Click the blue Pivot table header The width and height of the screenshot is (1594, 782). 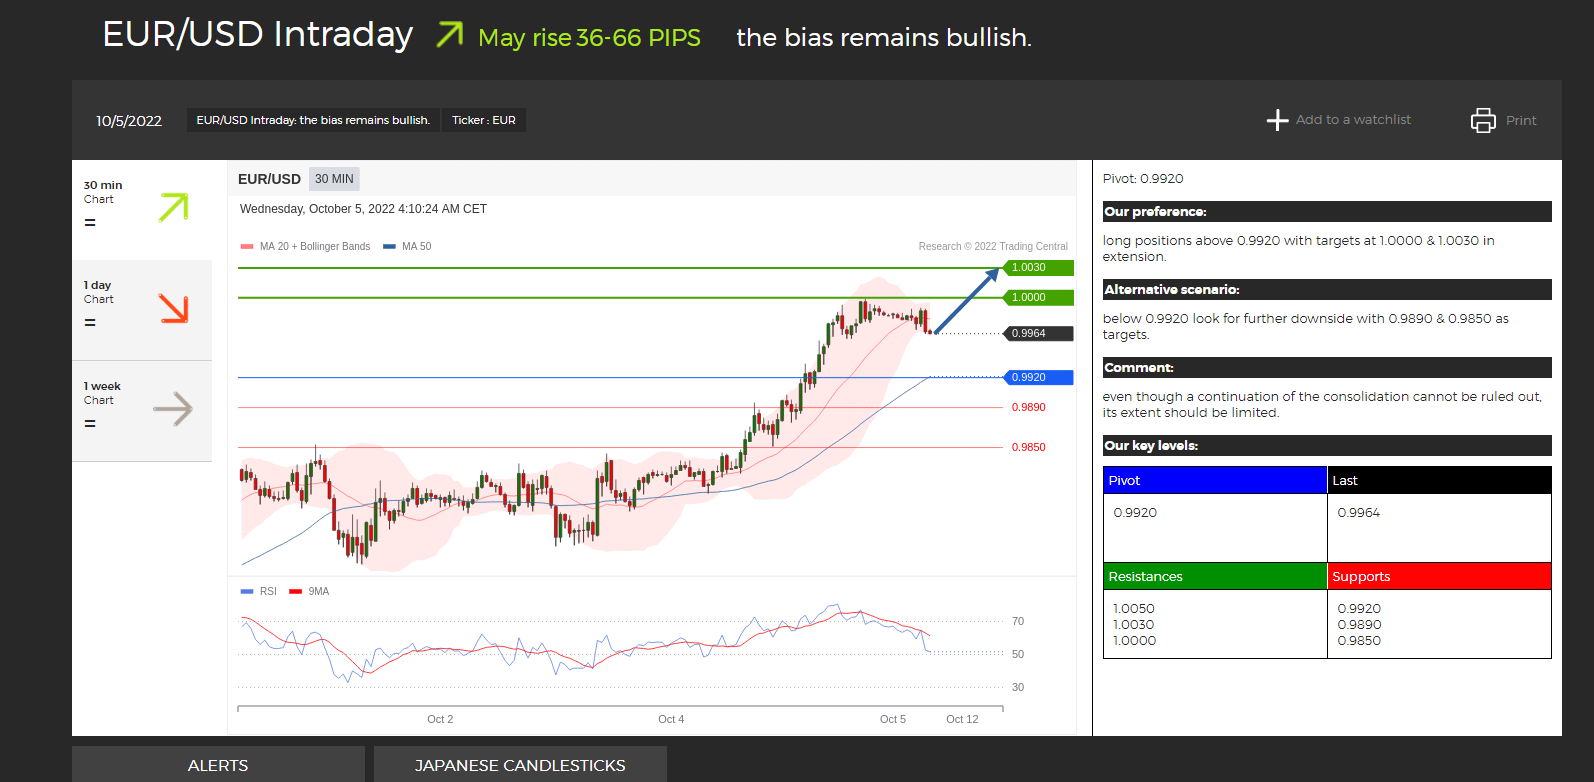[1215, 480]
